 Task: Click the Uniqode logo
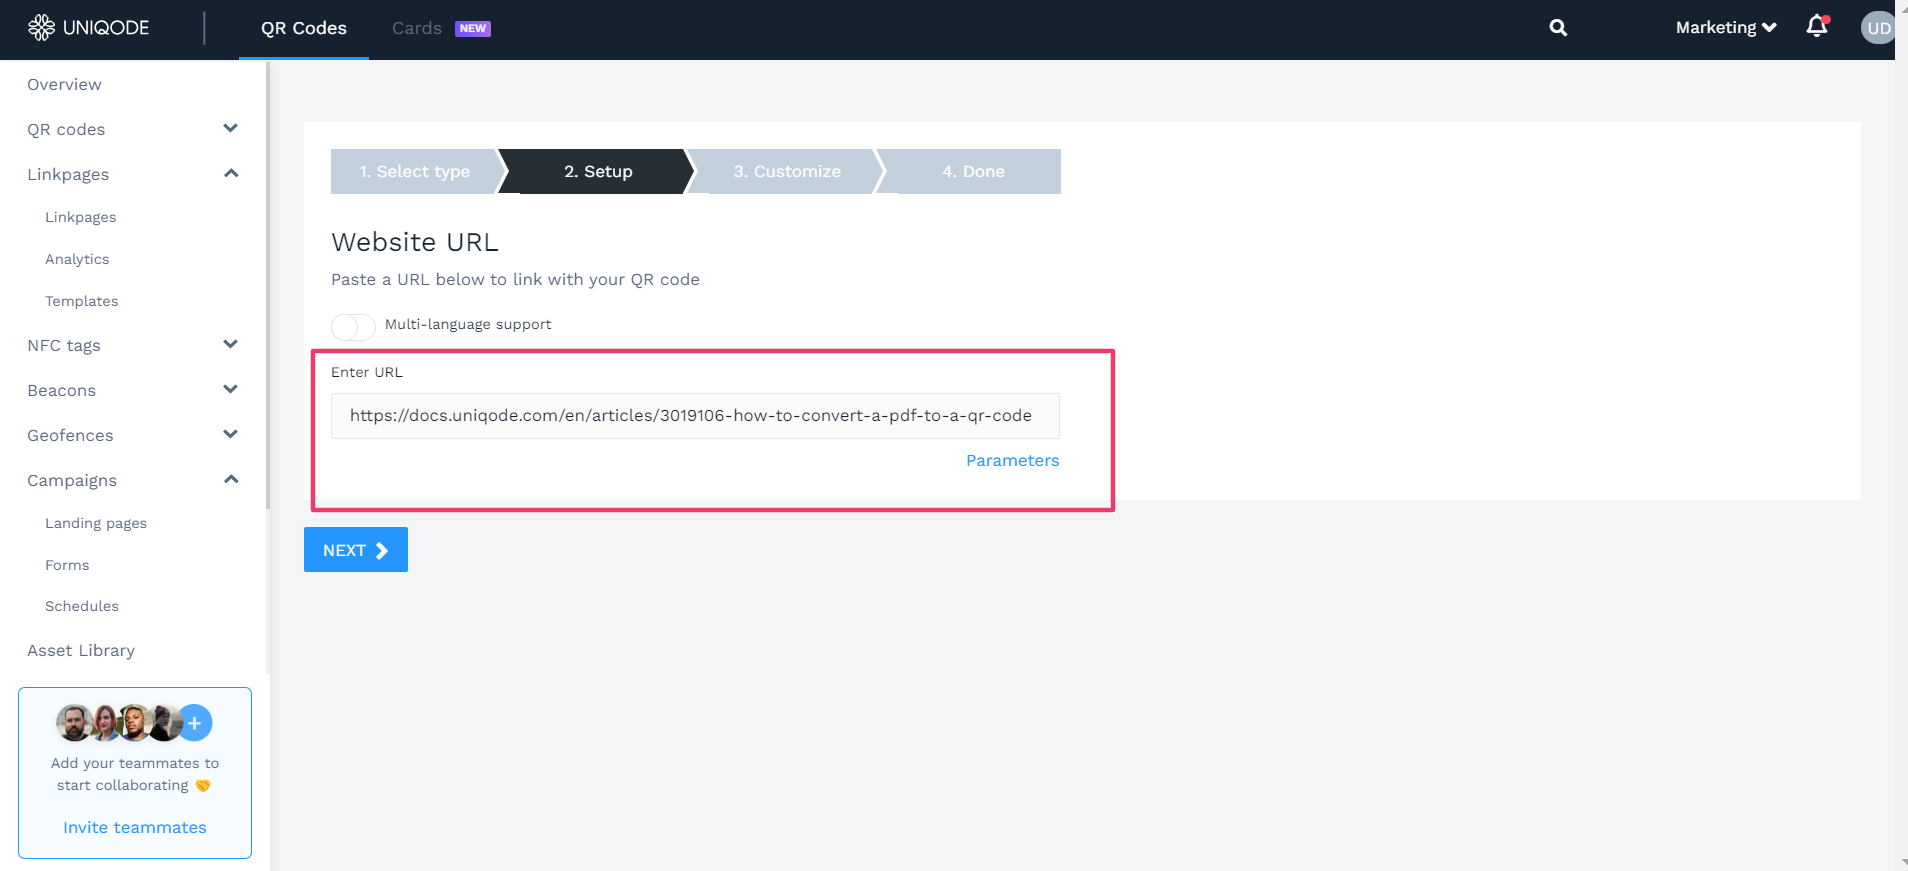tap(88, 28)
